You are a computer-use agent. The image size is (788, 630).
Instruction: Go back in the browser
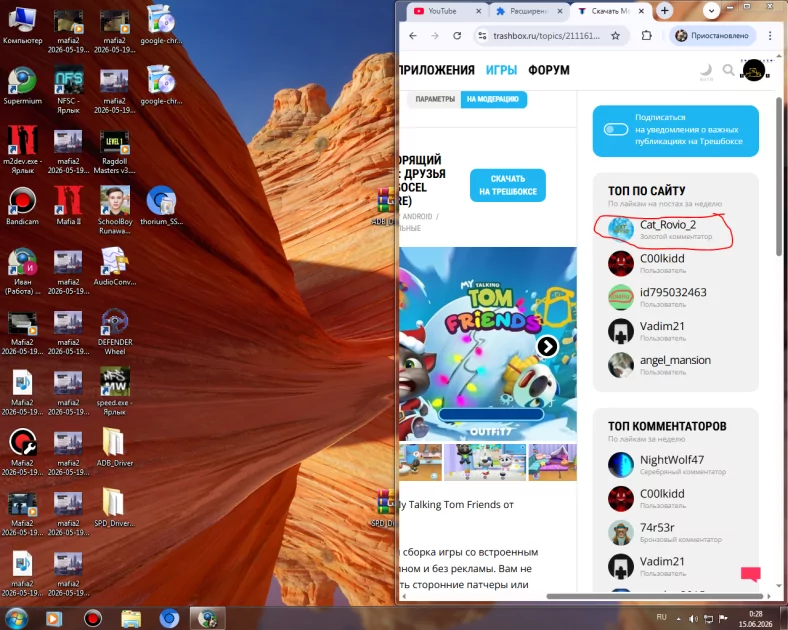(x=413, y=36)
